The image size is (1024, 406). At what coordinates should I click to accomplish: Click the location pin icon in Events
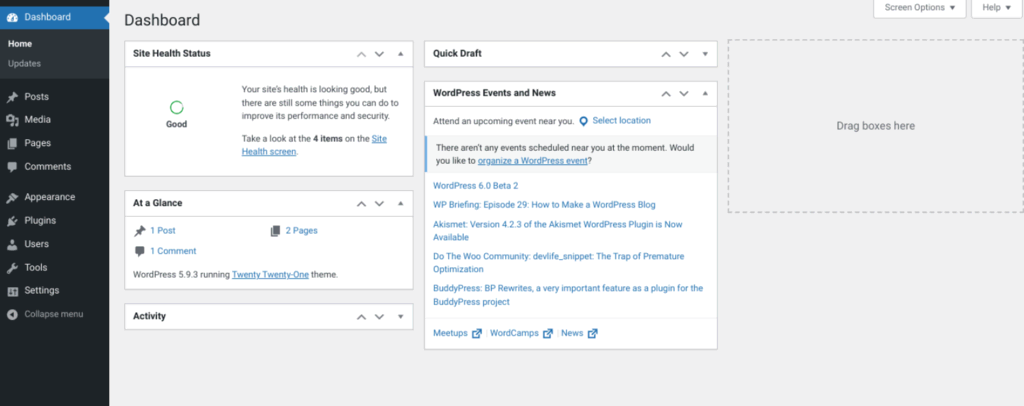(x=583, y=121)
